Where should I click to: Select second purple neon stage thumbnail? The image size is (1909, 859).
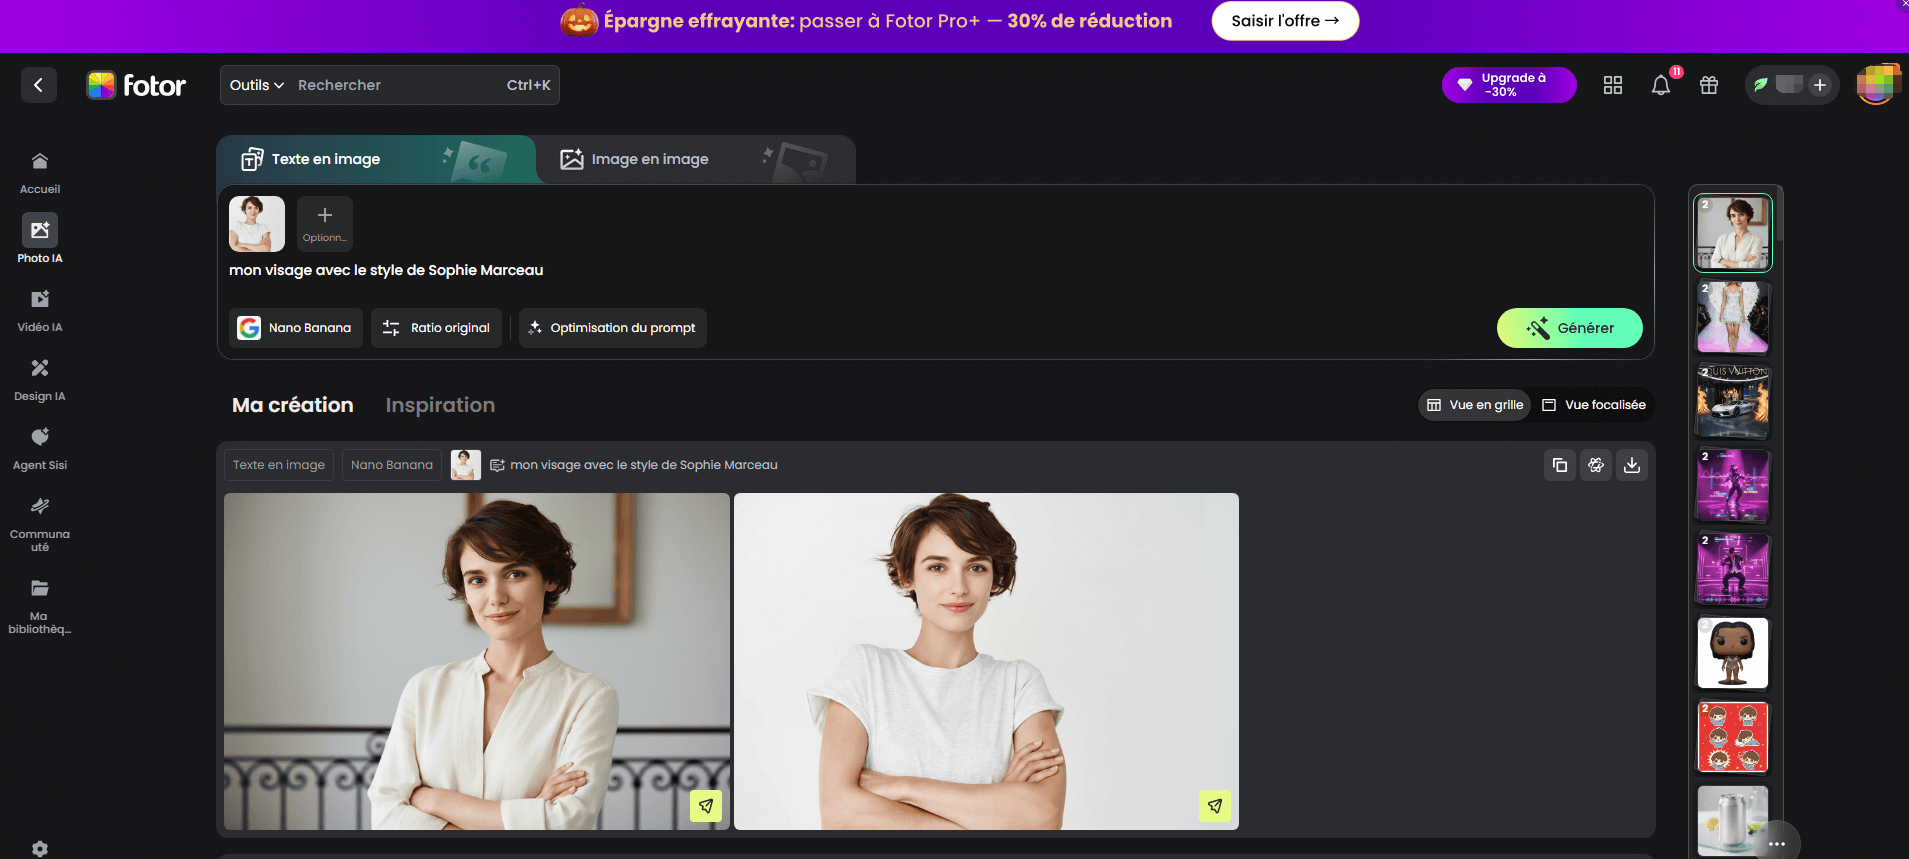[x=1733, y=569]
